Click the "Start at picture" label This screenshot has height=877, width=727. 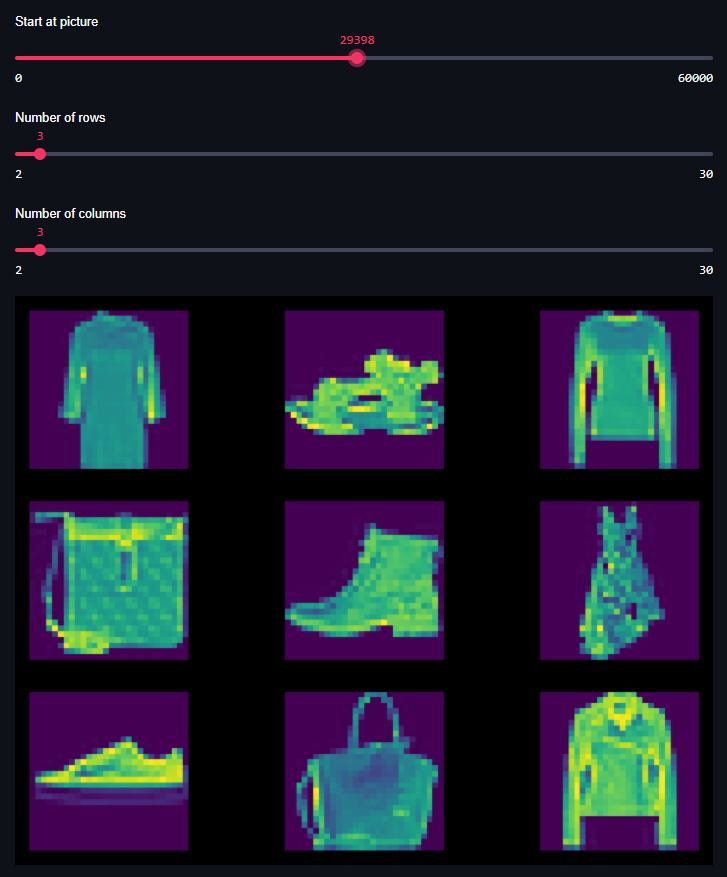pyautogui.click(x=57, y=21)
